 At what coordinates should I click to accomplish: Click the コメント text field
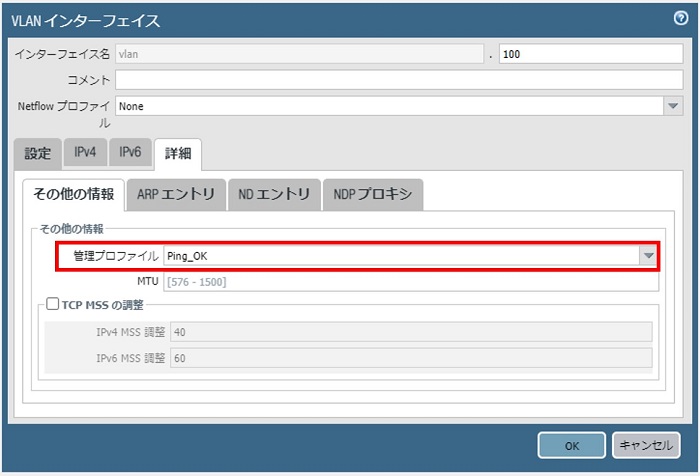coord(399,80)
